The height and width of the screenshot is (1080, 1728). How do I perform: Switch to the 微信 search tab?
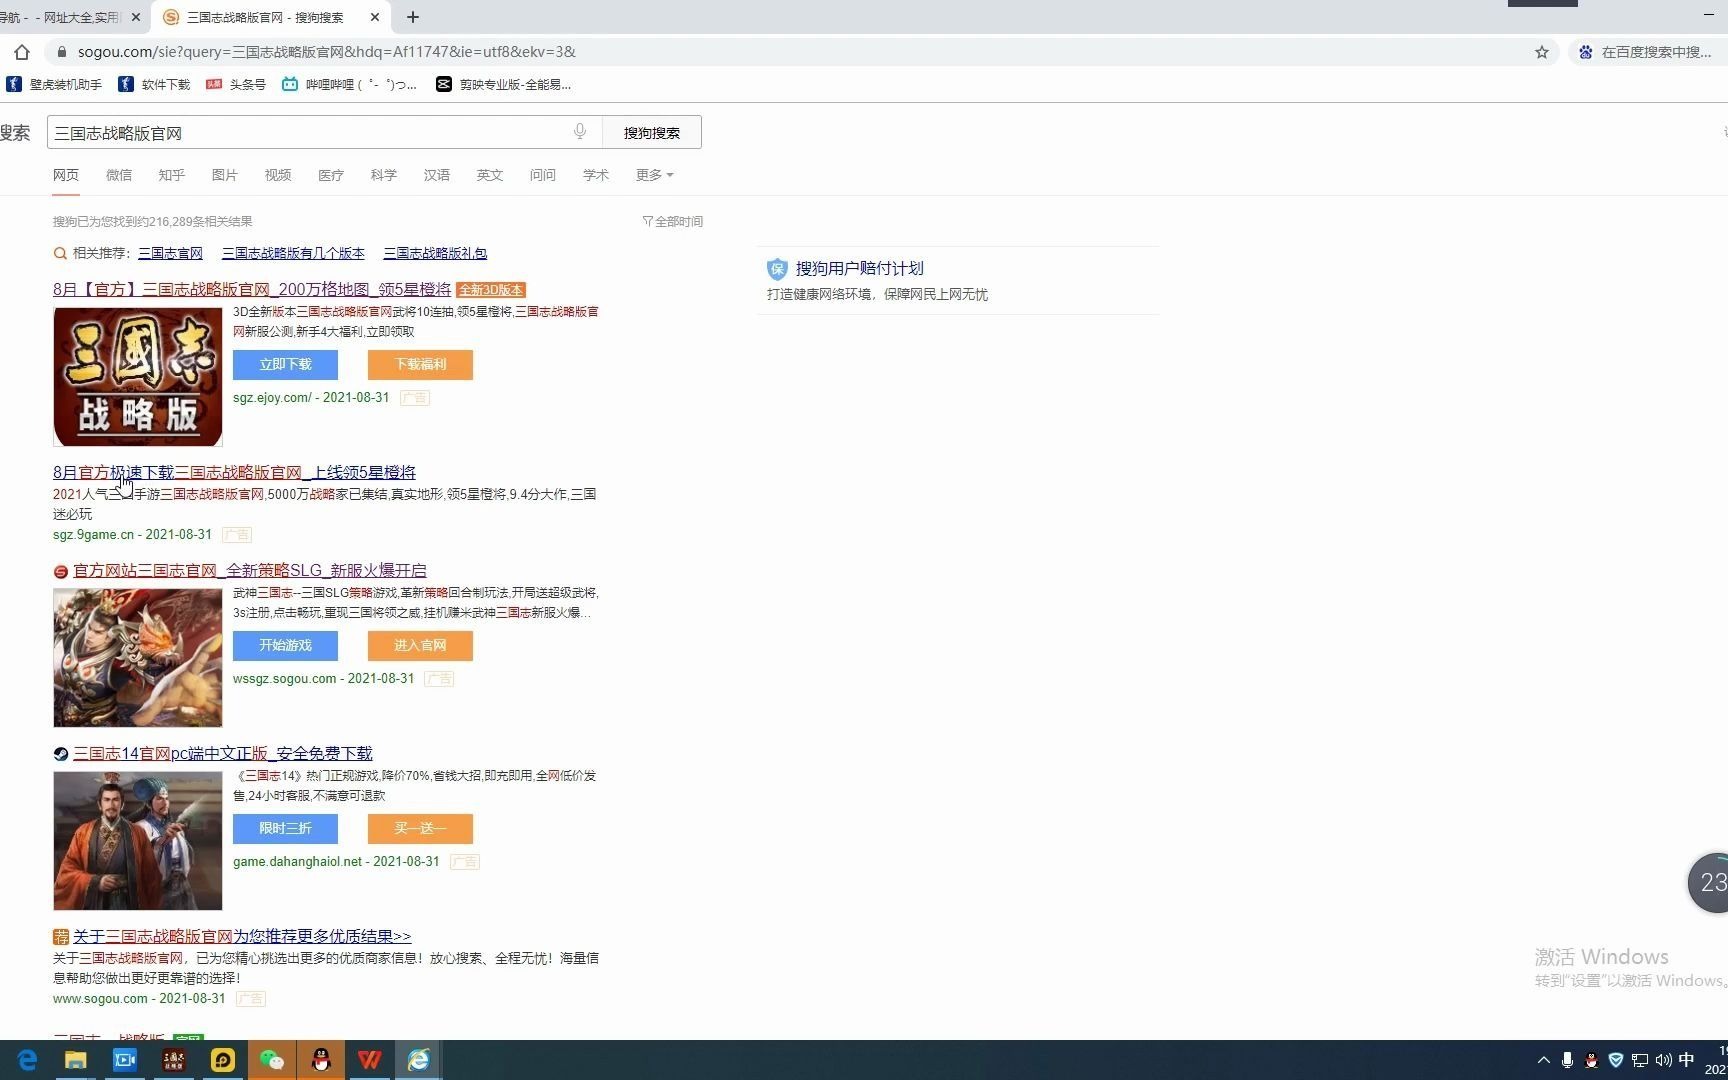pyautogui.click(x=119, y=175)
